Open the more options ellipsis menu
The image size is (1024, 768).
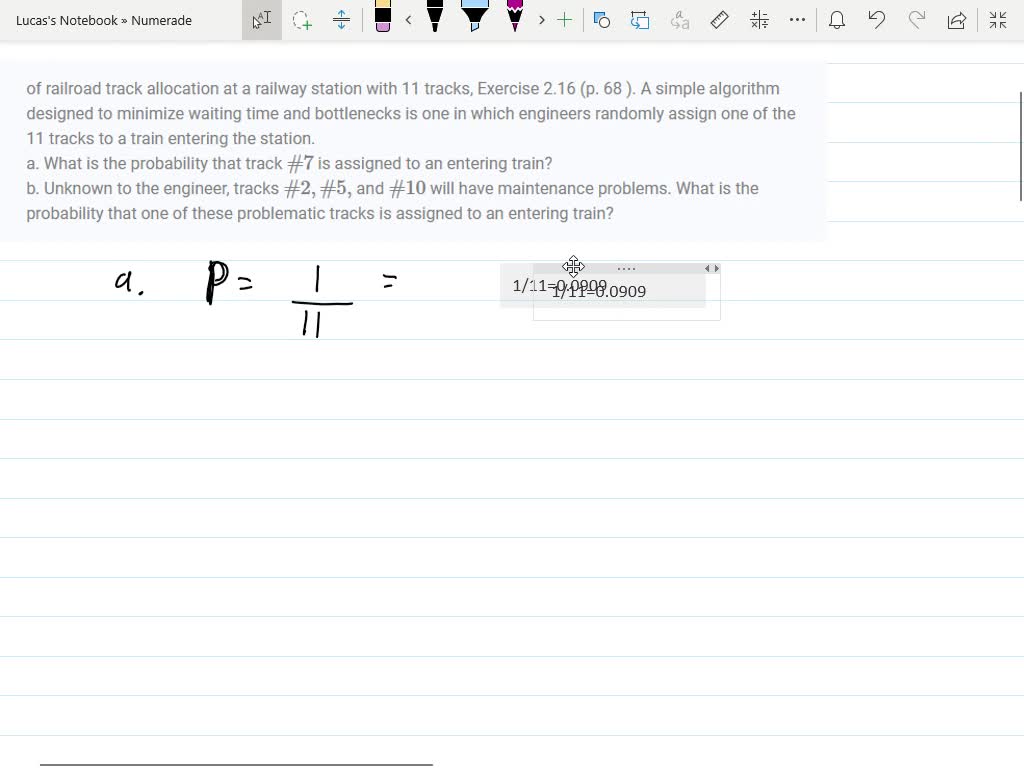(x=797, y=20)
